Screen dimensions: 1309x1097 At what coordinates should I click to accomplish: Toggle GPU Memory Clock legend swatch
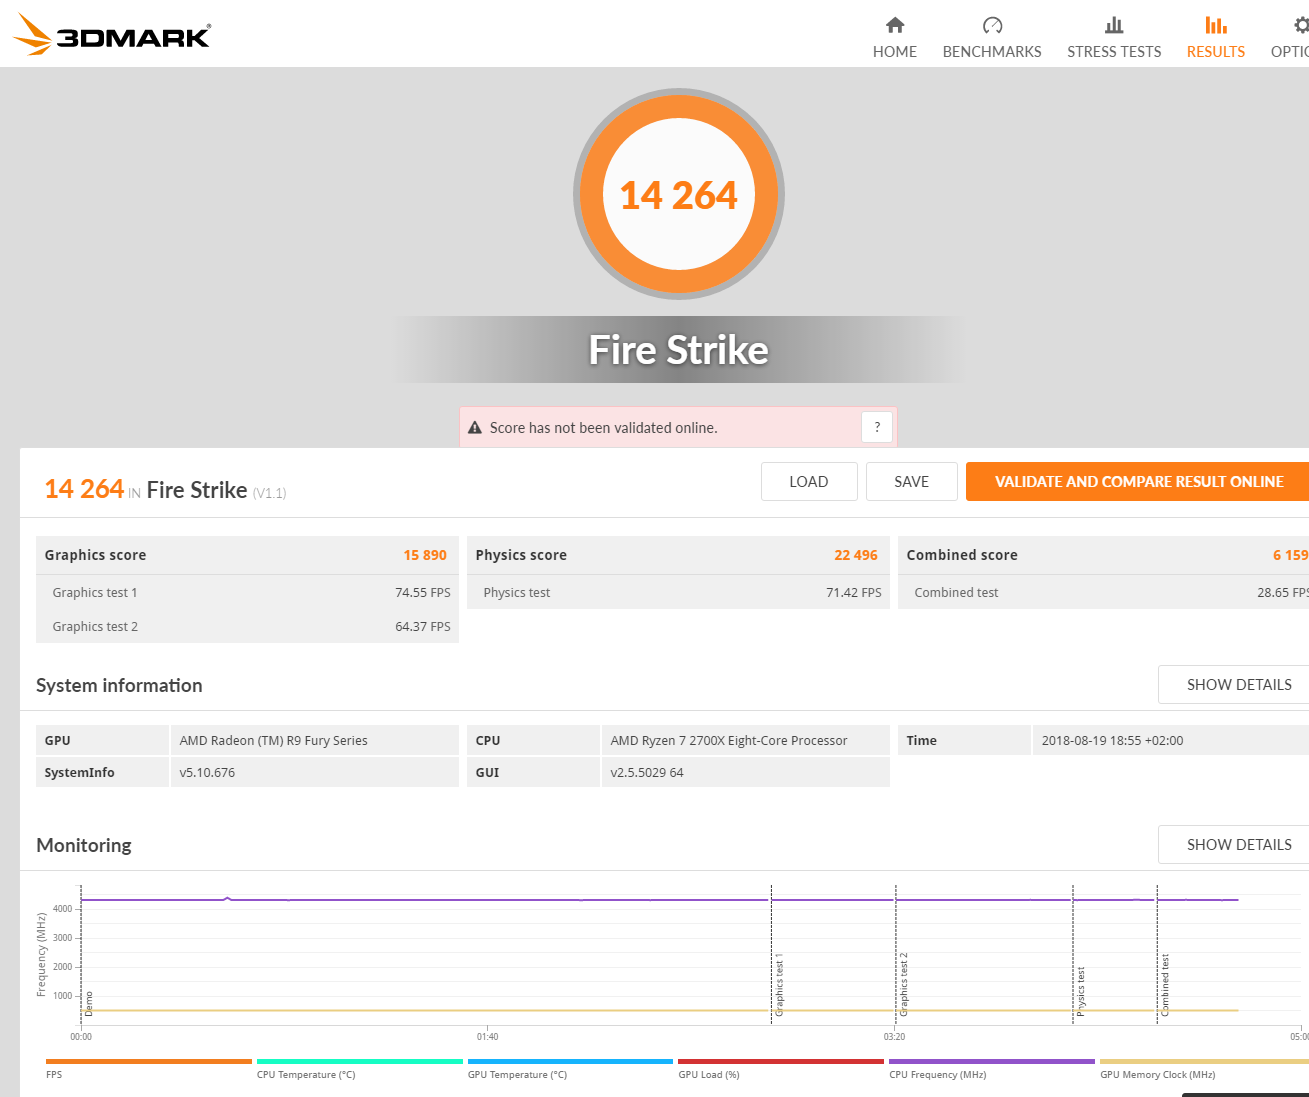(1204, 1062)
